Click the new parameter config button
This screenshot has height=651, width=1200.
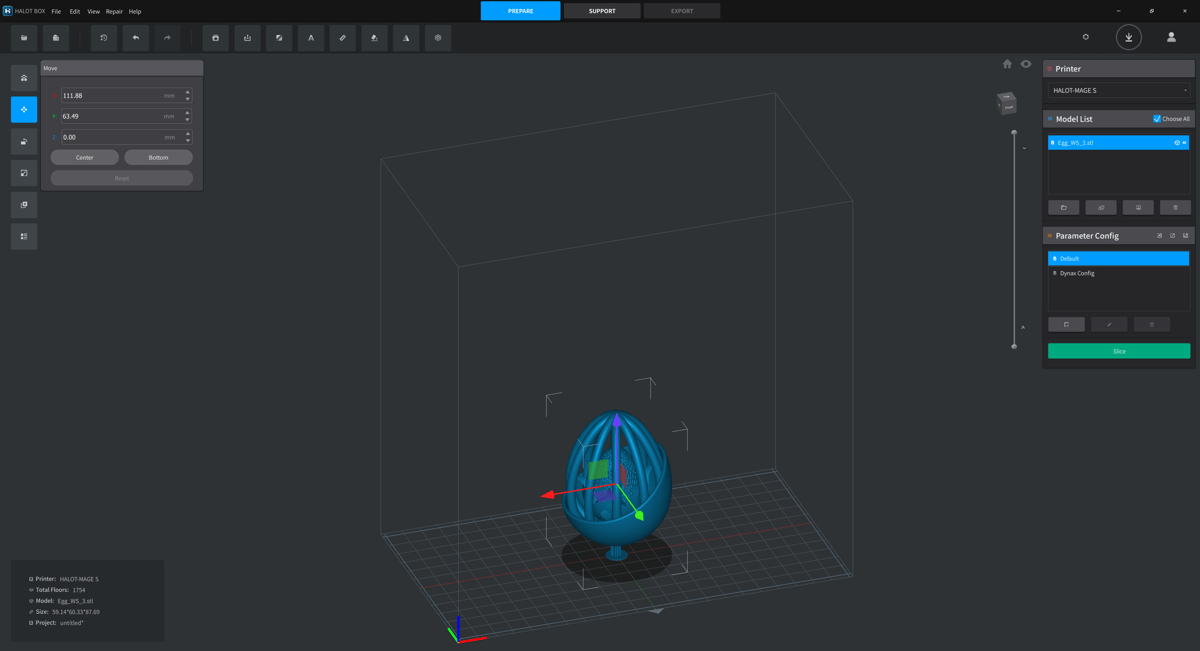point(1066,324)
